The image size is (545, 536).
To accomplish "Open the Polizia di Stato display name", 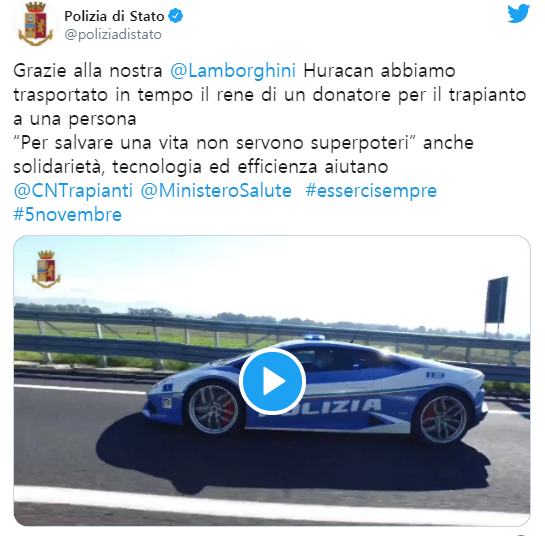I will (x=114, y=16).
